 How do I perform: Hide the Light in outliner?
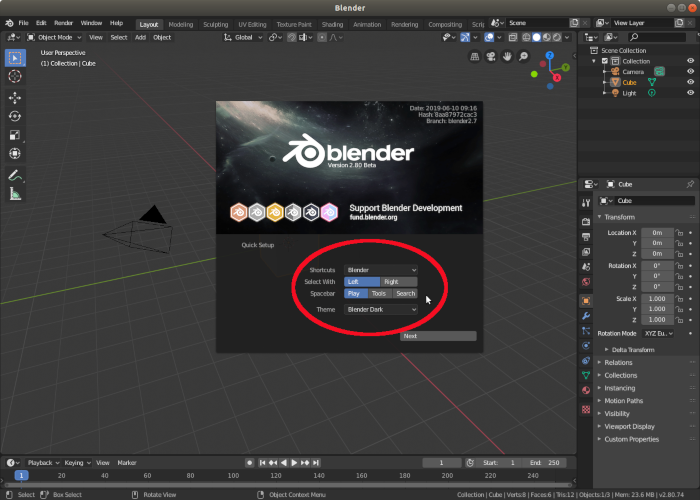[x=690, y=93]
